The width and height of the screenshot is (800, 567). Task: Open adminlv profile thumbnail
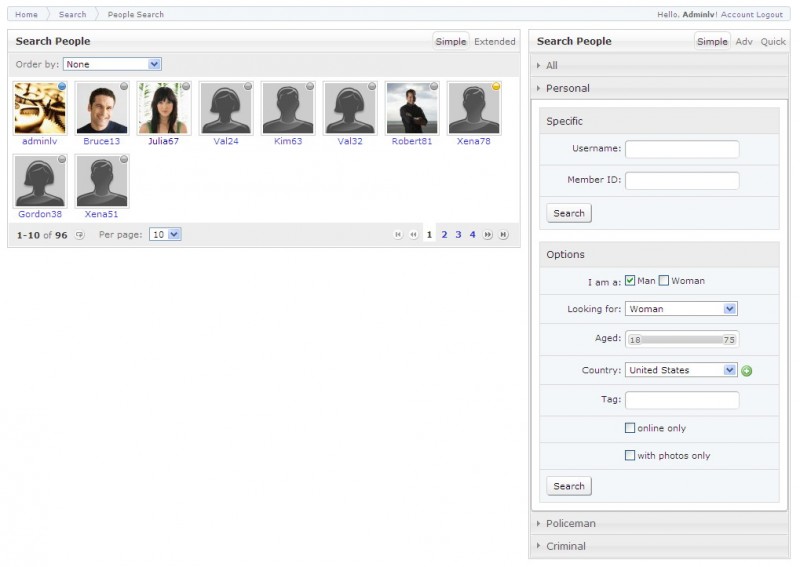40,108
